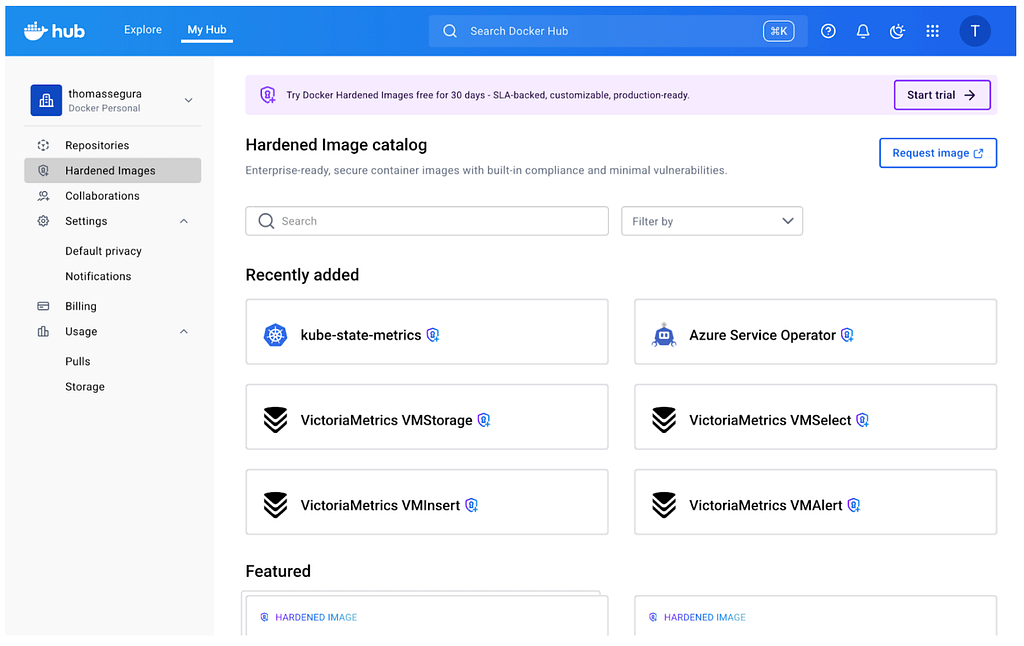This screenshot has height=646, width=1024.
Task: Open the notifications bell icon
Action: click(x=863, y=31)
